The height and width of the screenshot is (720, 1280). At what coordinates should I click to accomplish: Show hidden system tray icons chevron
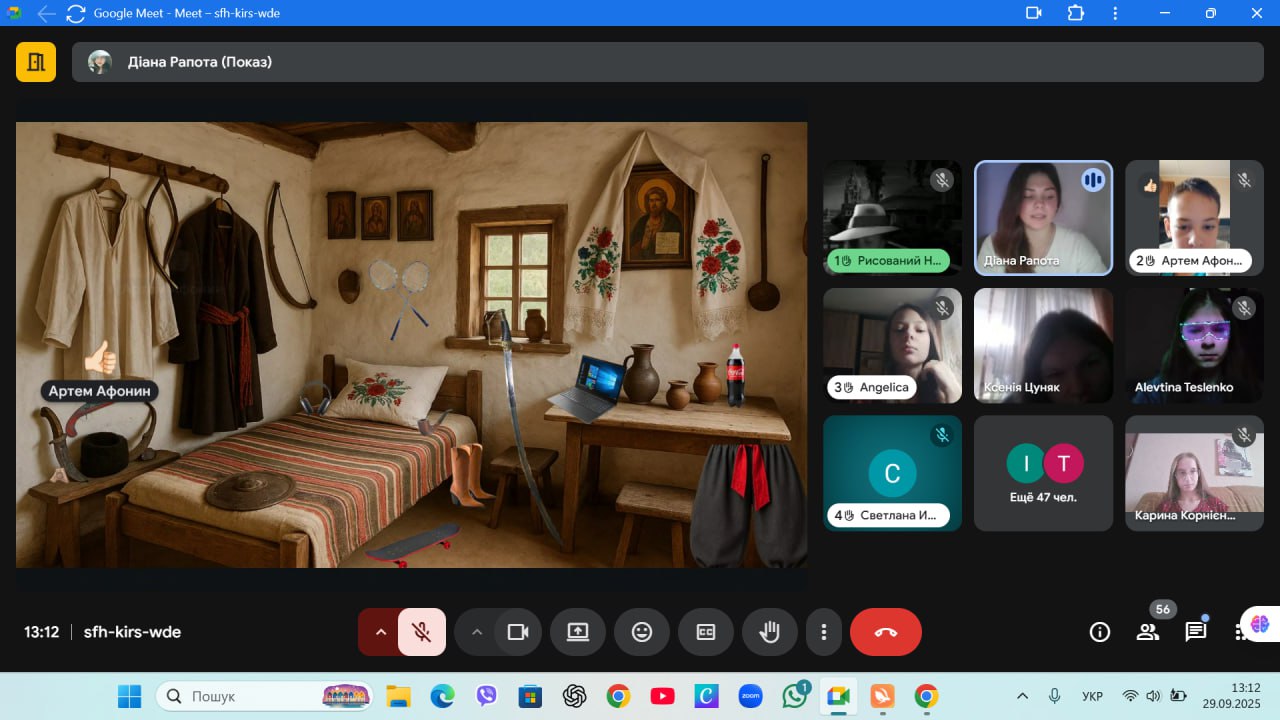coord(1022,696)
